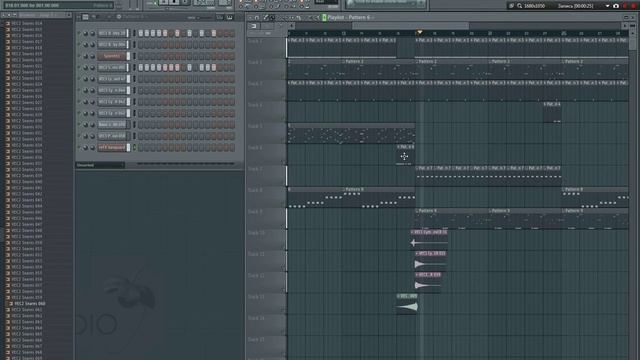Open the first Pattern 2 clip menu on Track 2
The image size is (640, 360).
[344, 62]
